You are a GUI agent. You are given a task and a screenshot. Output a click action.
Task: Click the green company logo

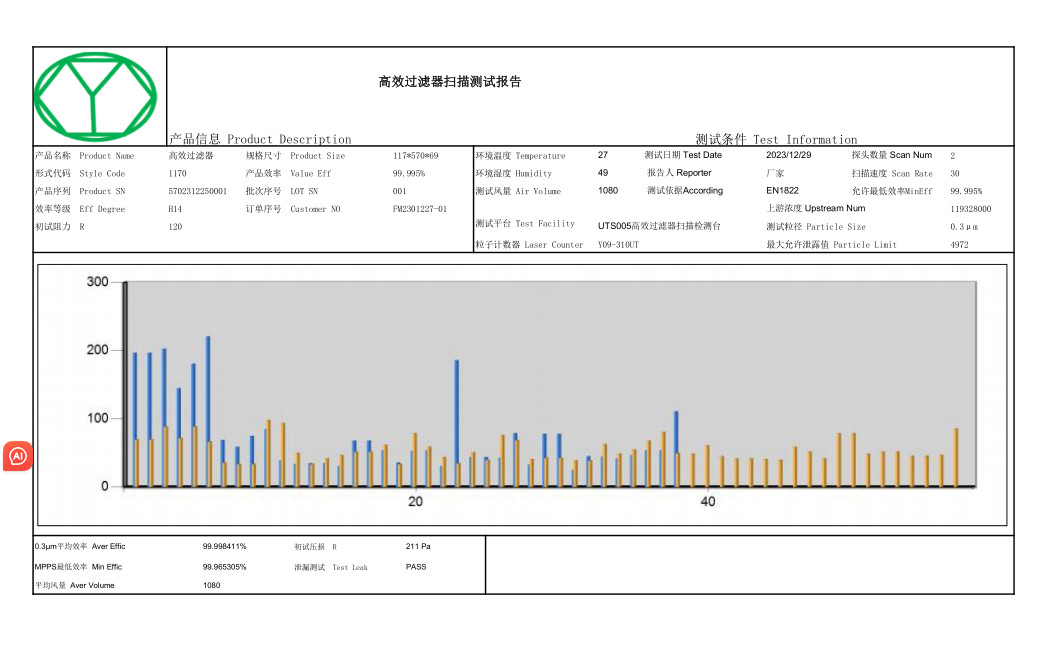tap(95, 96)
